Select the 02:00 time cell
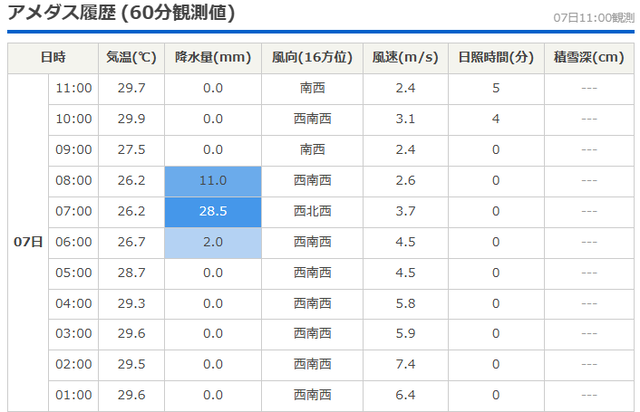 (74, 364)
